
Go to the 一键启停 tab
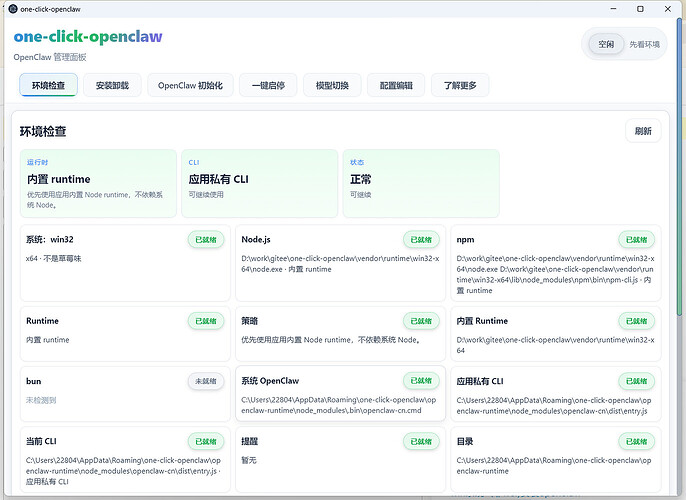[x=268, y=85]
